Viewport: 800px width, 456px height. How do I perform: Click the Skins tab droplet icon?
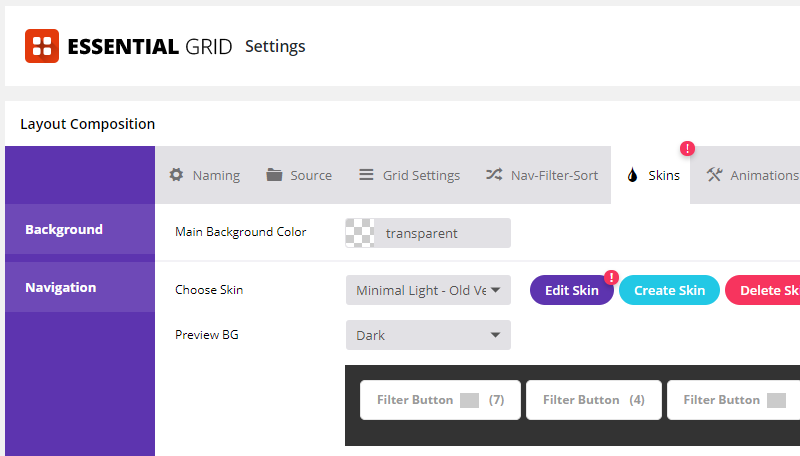click(x=633, y=175)
